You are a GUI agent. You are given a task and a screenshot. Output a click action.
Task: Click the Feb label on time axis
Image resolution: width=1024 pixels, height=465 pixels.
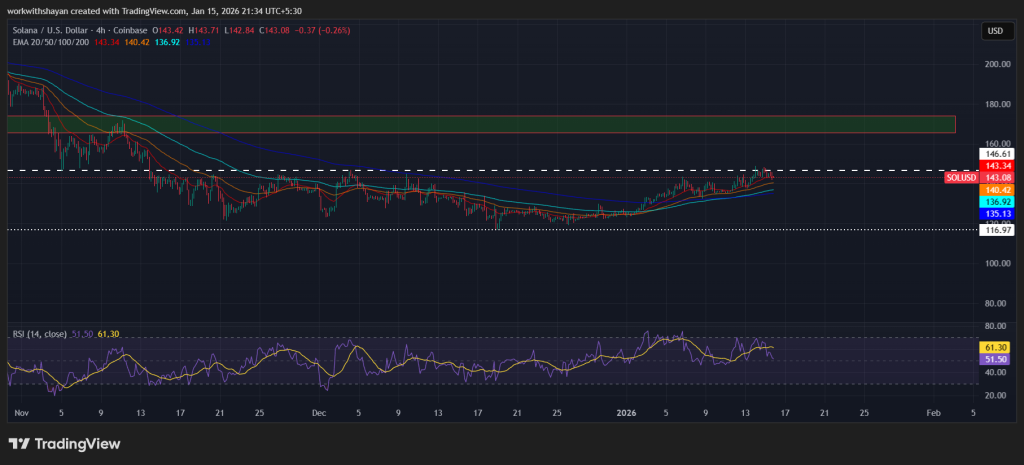[x=933, y=412]
